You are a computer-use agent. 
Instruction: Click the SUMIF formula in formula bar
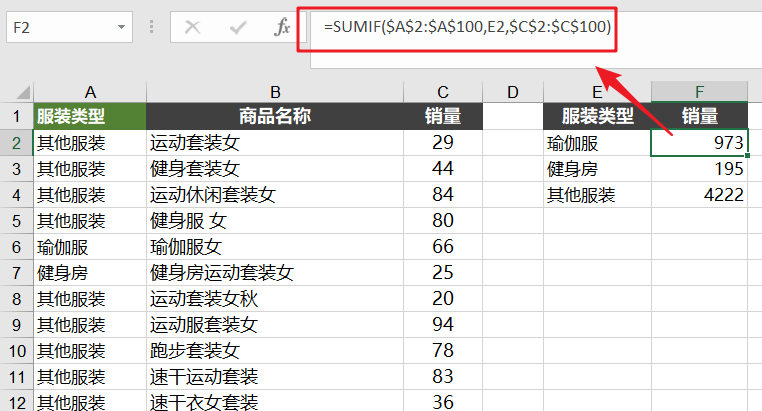coord(468,26)
